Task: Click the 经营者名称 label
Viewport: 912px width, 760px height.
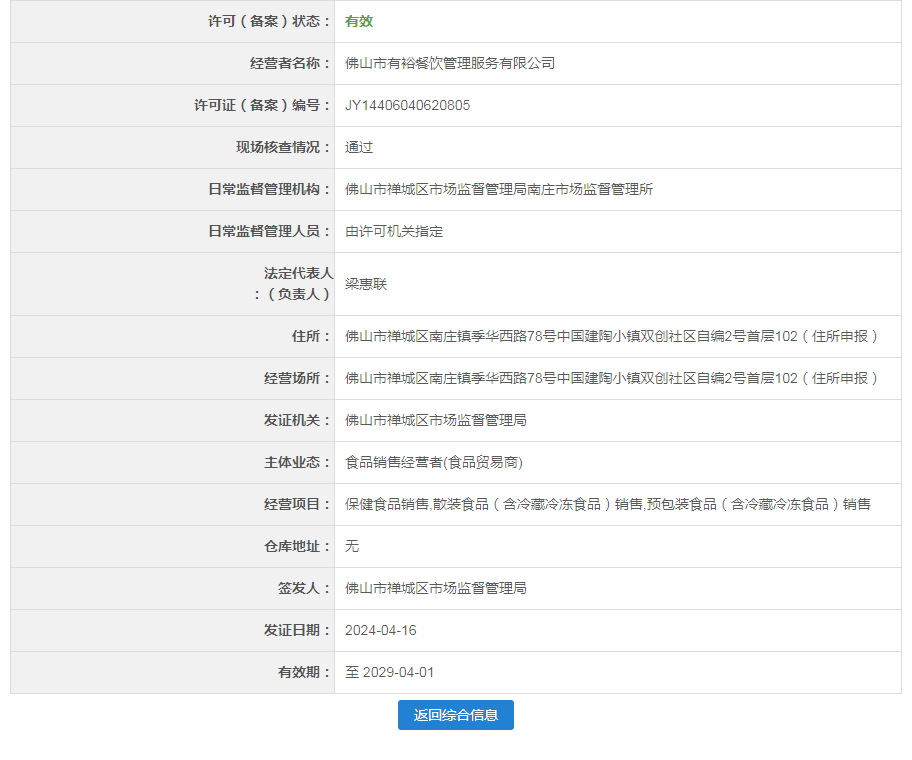Action: pos(290,63)
